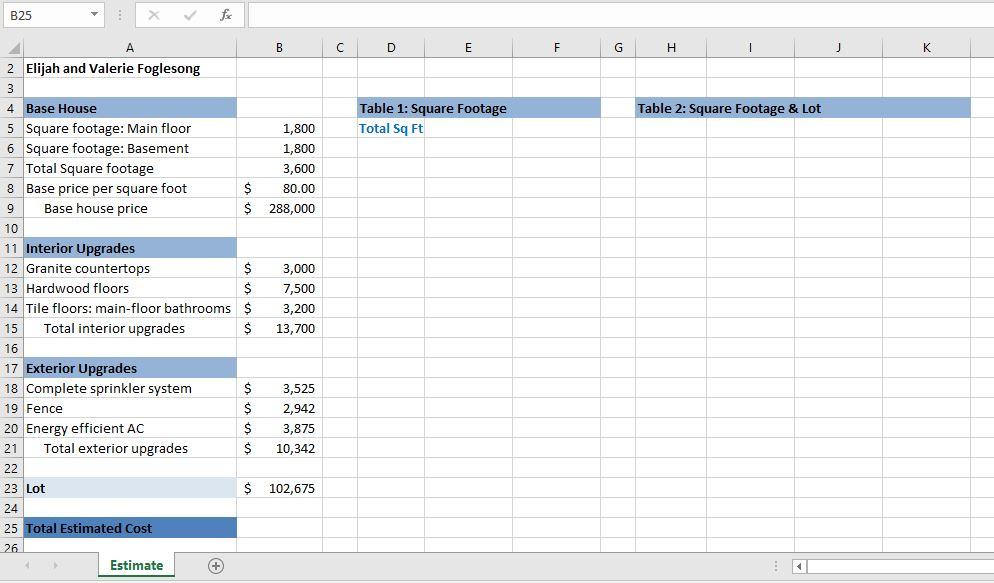Select 'Square footage: Basement' cell
This screenshot has height=583, width=994.
tap(130, 148)
